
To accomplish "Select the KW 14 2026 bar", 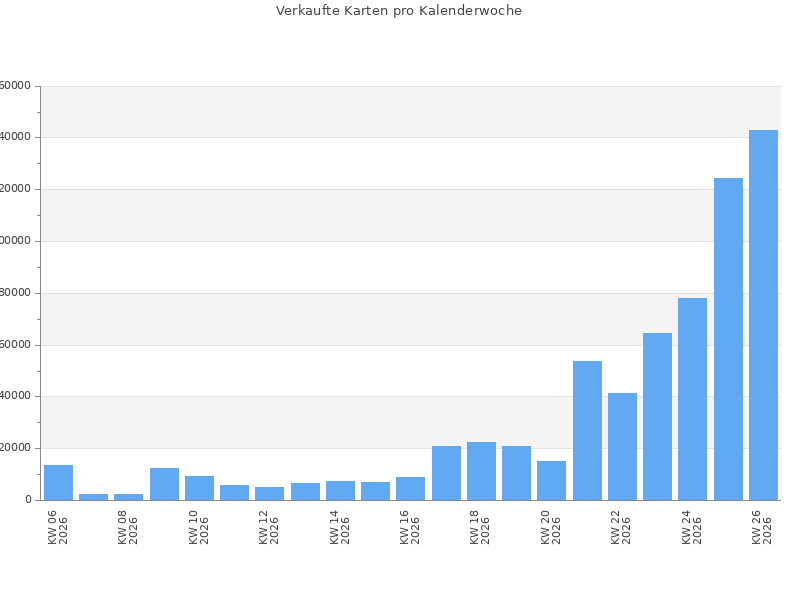I will (340, 491).
